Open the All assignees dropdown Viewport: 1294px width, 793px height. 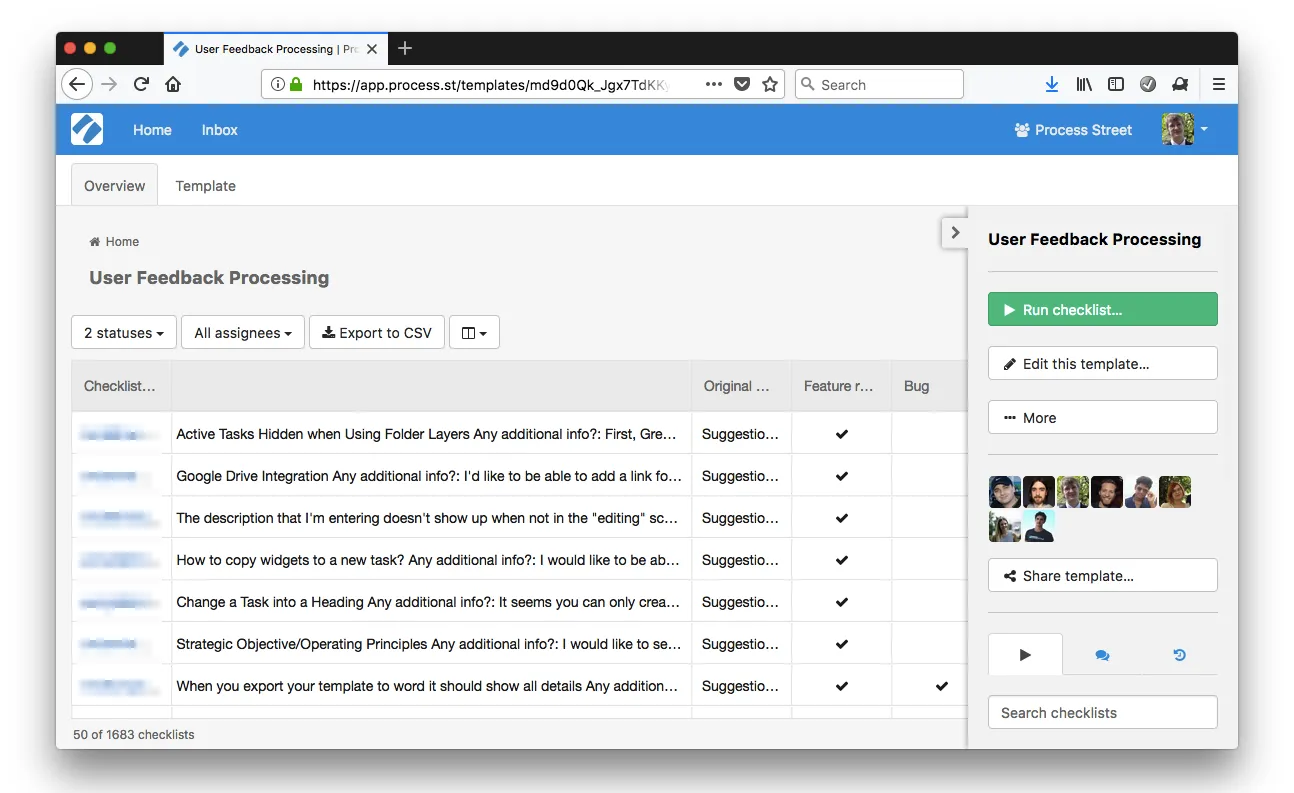coord(243,333)
